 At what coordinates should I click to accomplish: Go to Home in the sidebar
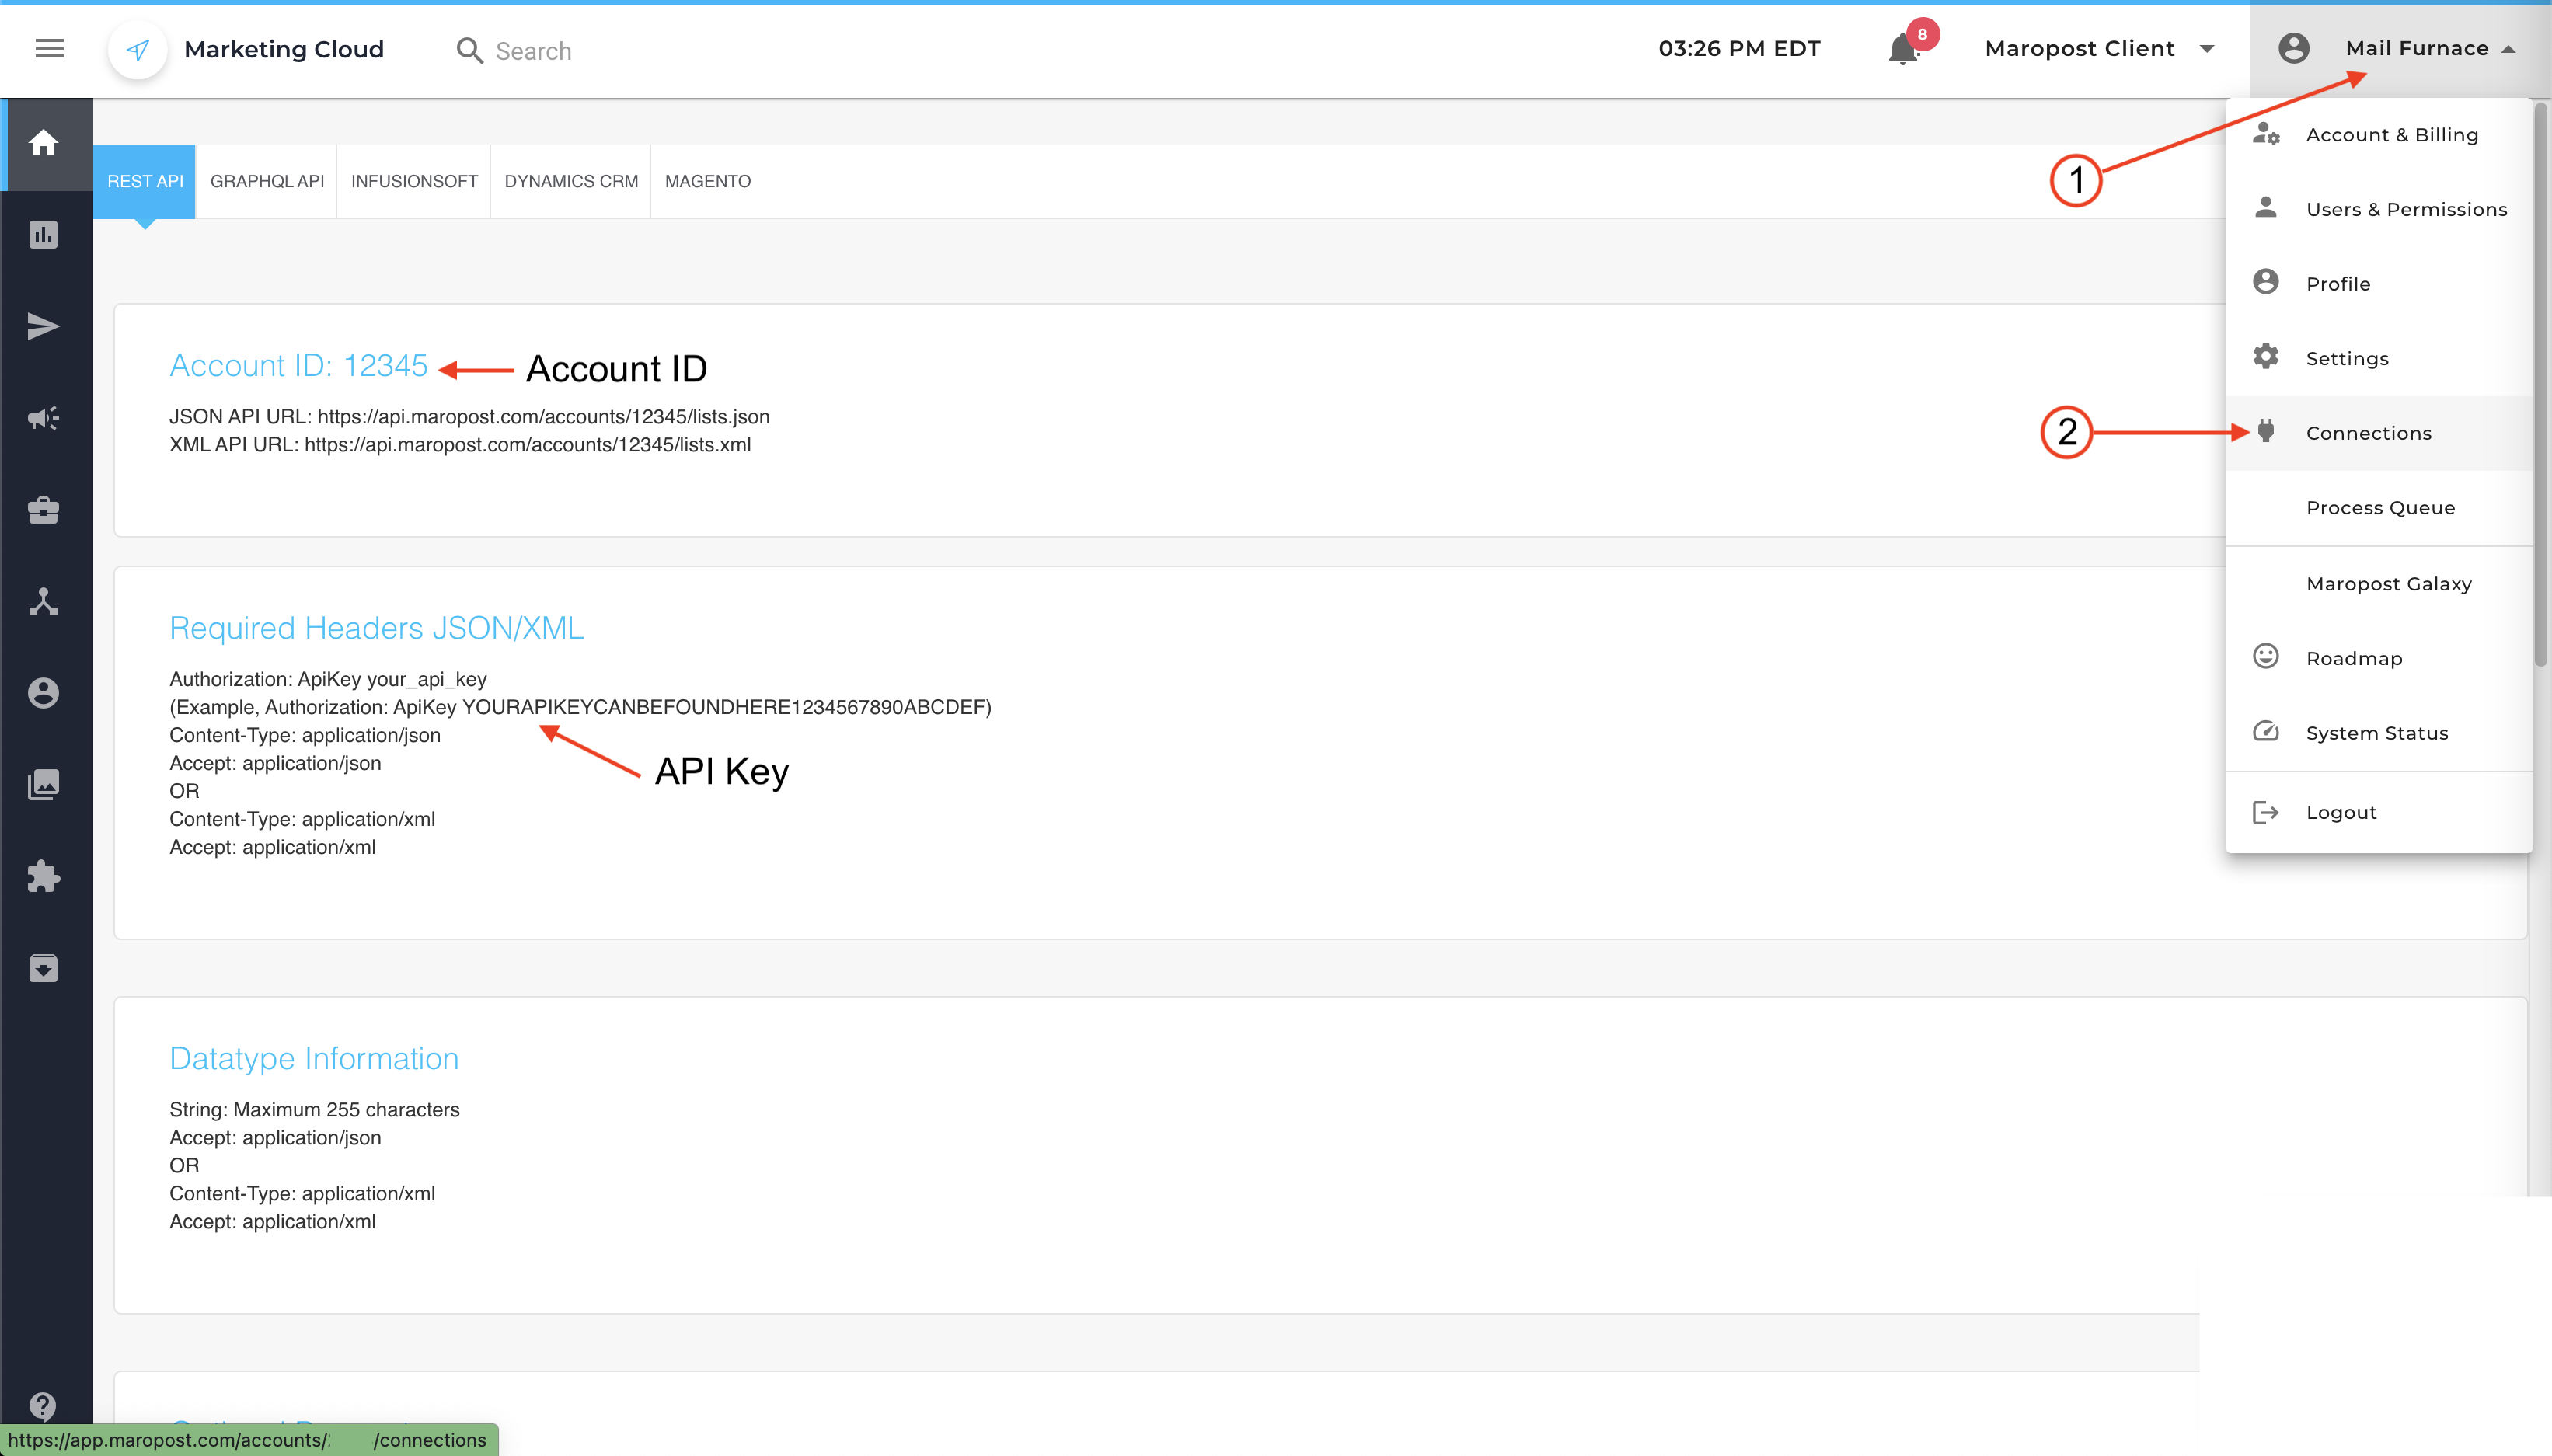pos(43,143)
